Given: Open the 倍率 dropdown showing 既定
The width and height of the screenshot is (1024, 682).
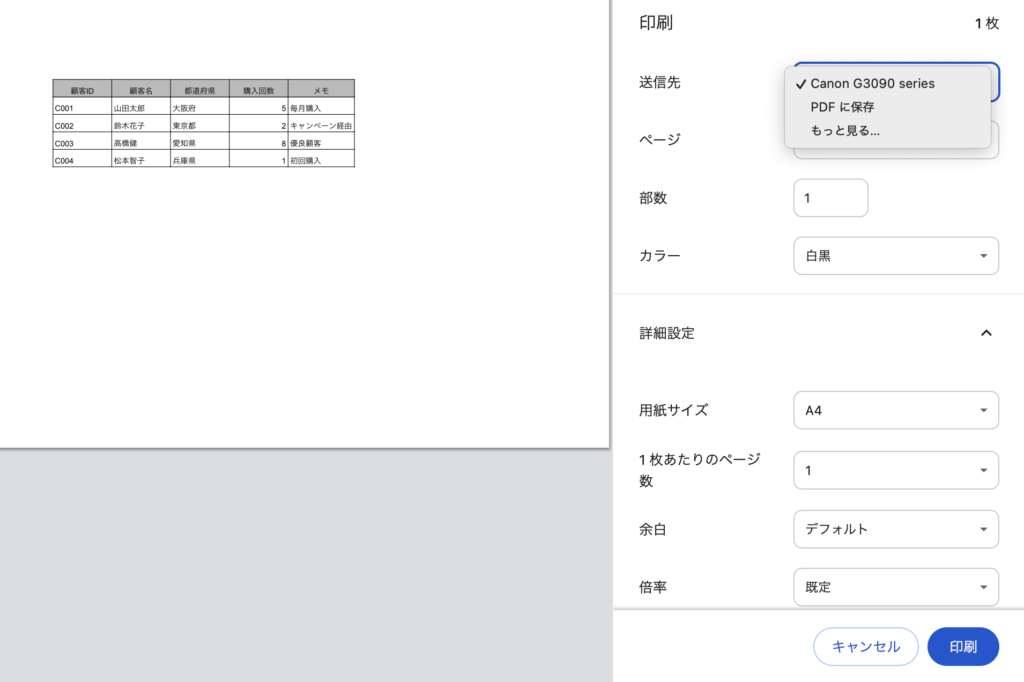Looking at the screenshot, I should 895,587.
